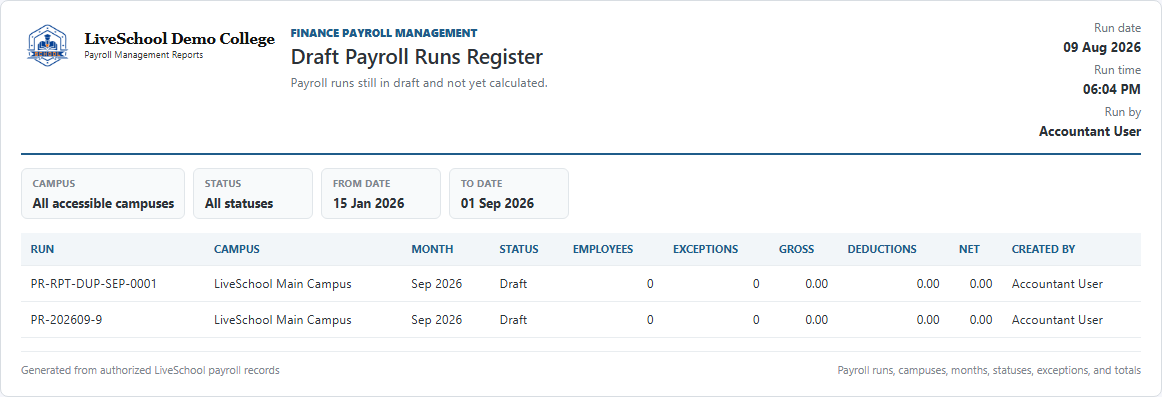Click the To Date 01 Sep 2026 box
The width and height of the screenshot is (1162, 397).
(x=508, y=193)
